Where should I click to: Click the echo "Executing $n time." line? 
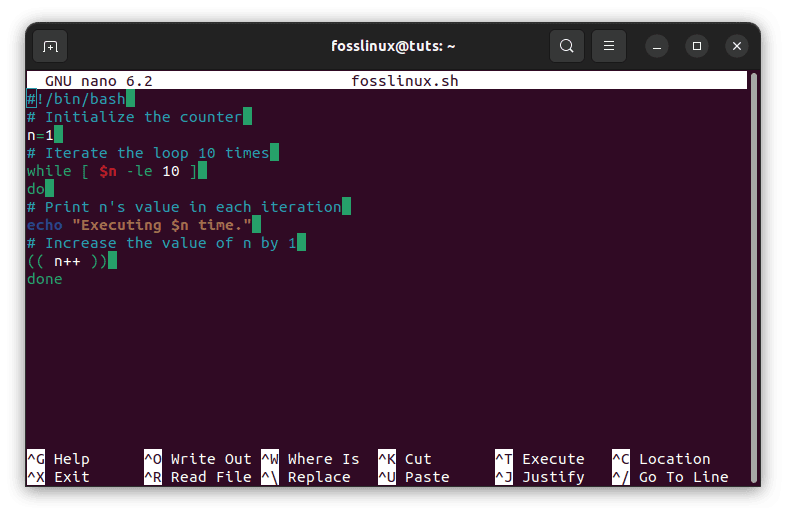(140, 225)
